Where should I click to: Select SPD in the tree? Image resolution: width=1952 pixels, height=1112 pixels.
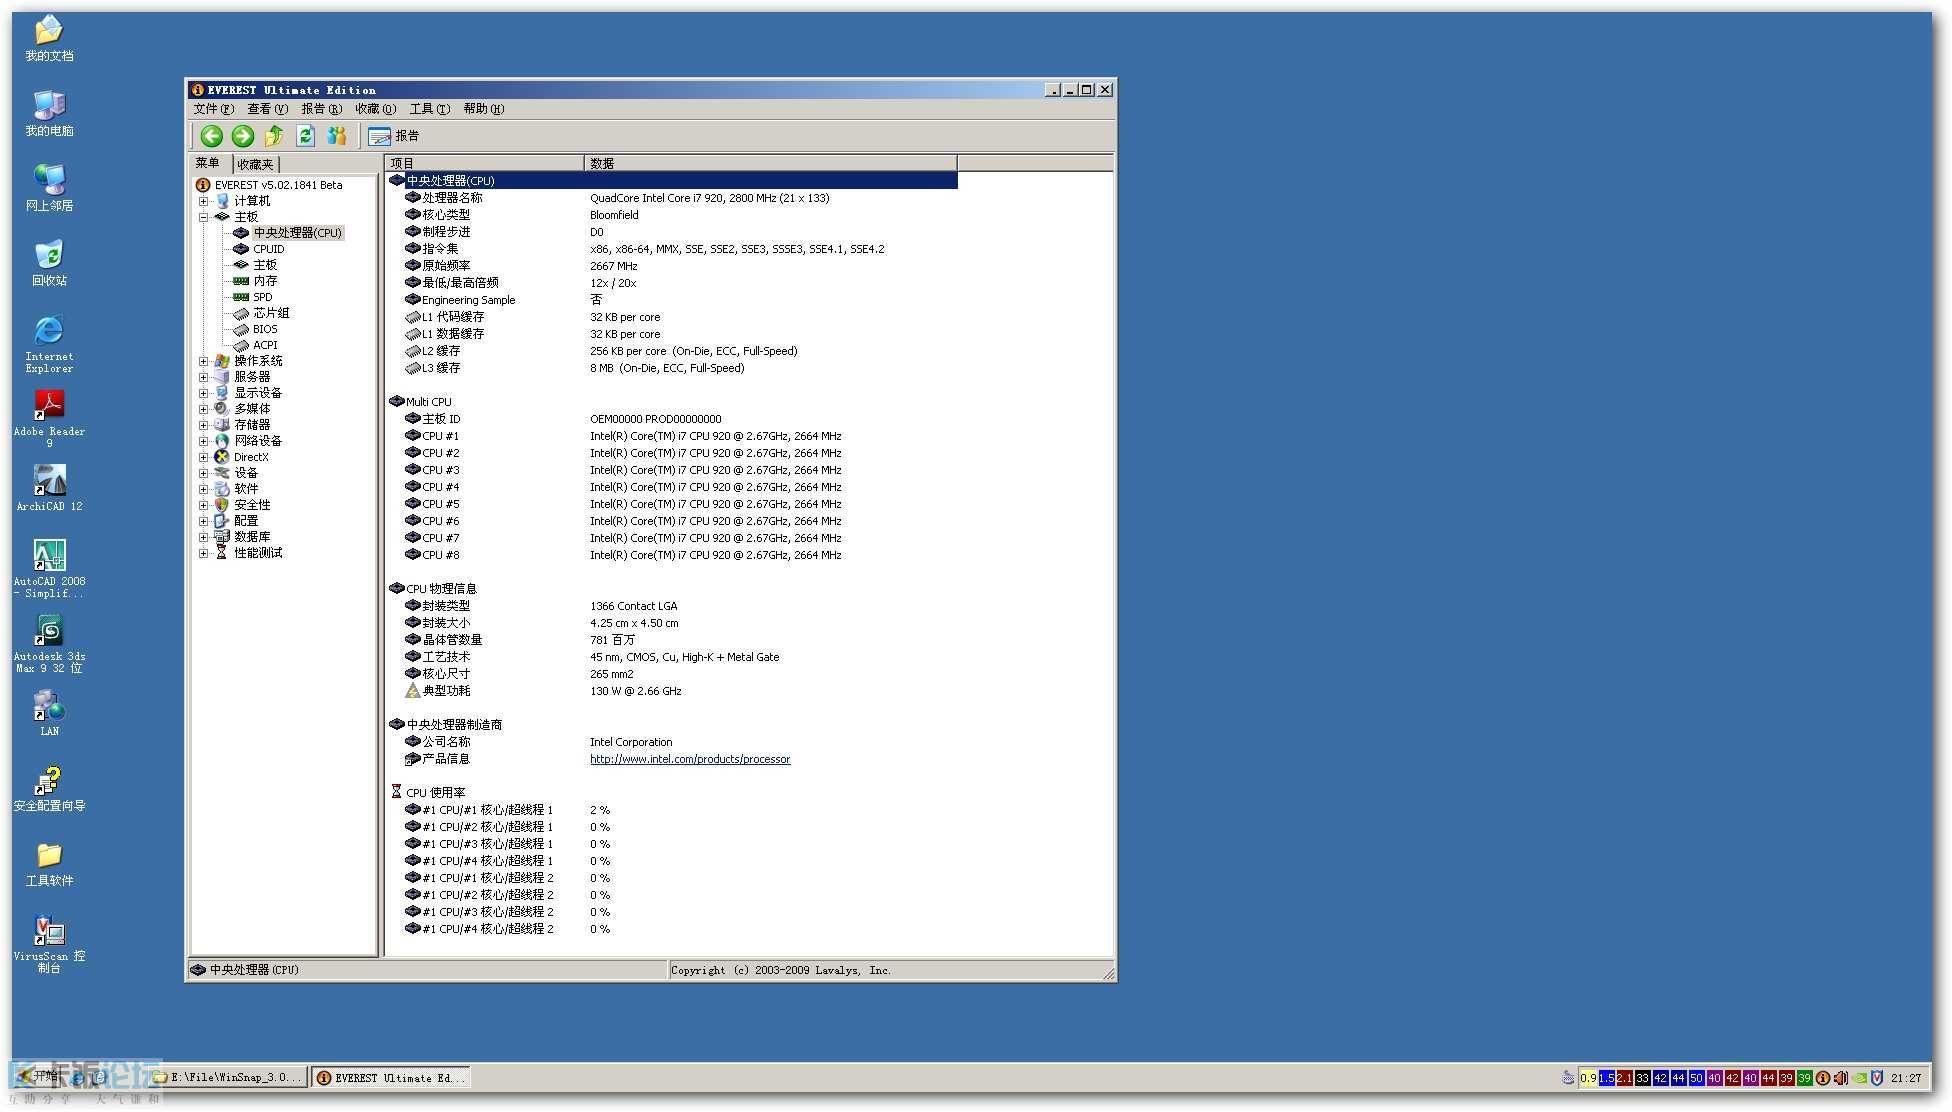262,297
